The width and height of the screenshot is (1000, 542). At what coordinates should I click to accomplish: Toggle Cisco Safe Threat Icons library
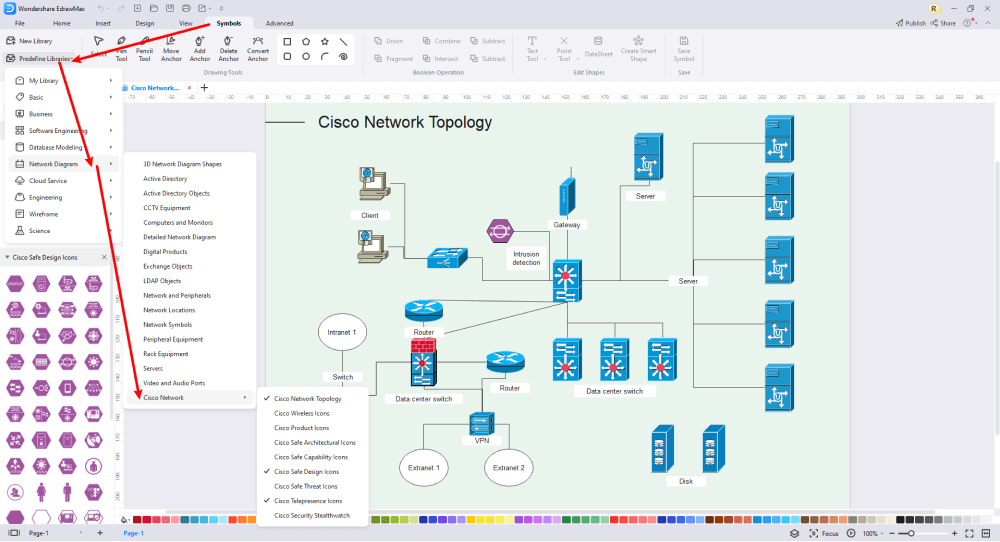312,487
